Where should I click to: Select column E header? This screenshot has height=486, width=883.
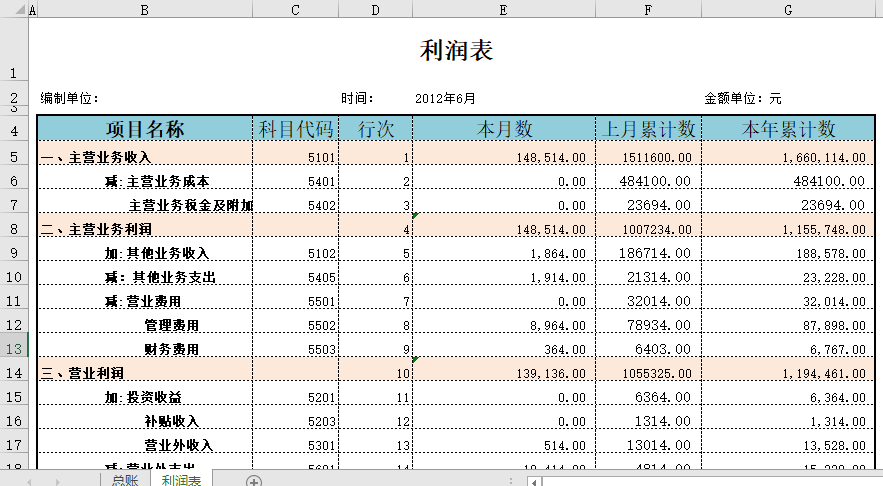click(503, 9)
